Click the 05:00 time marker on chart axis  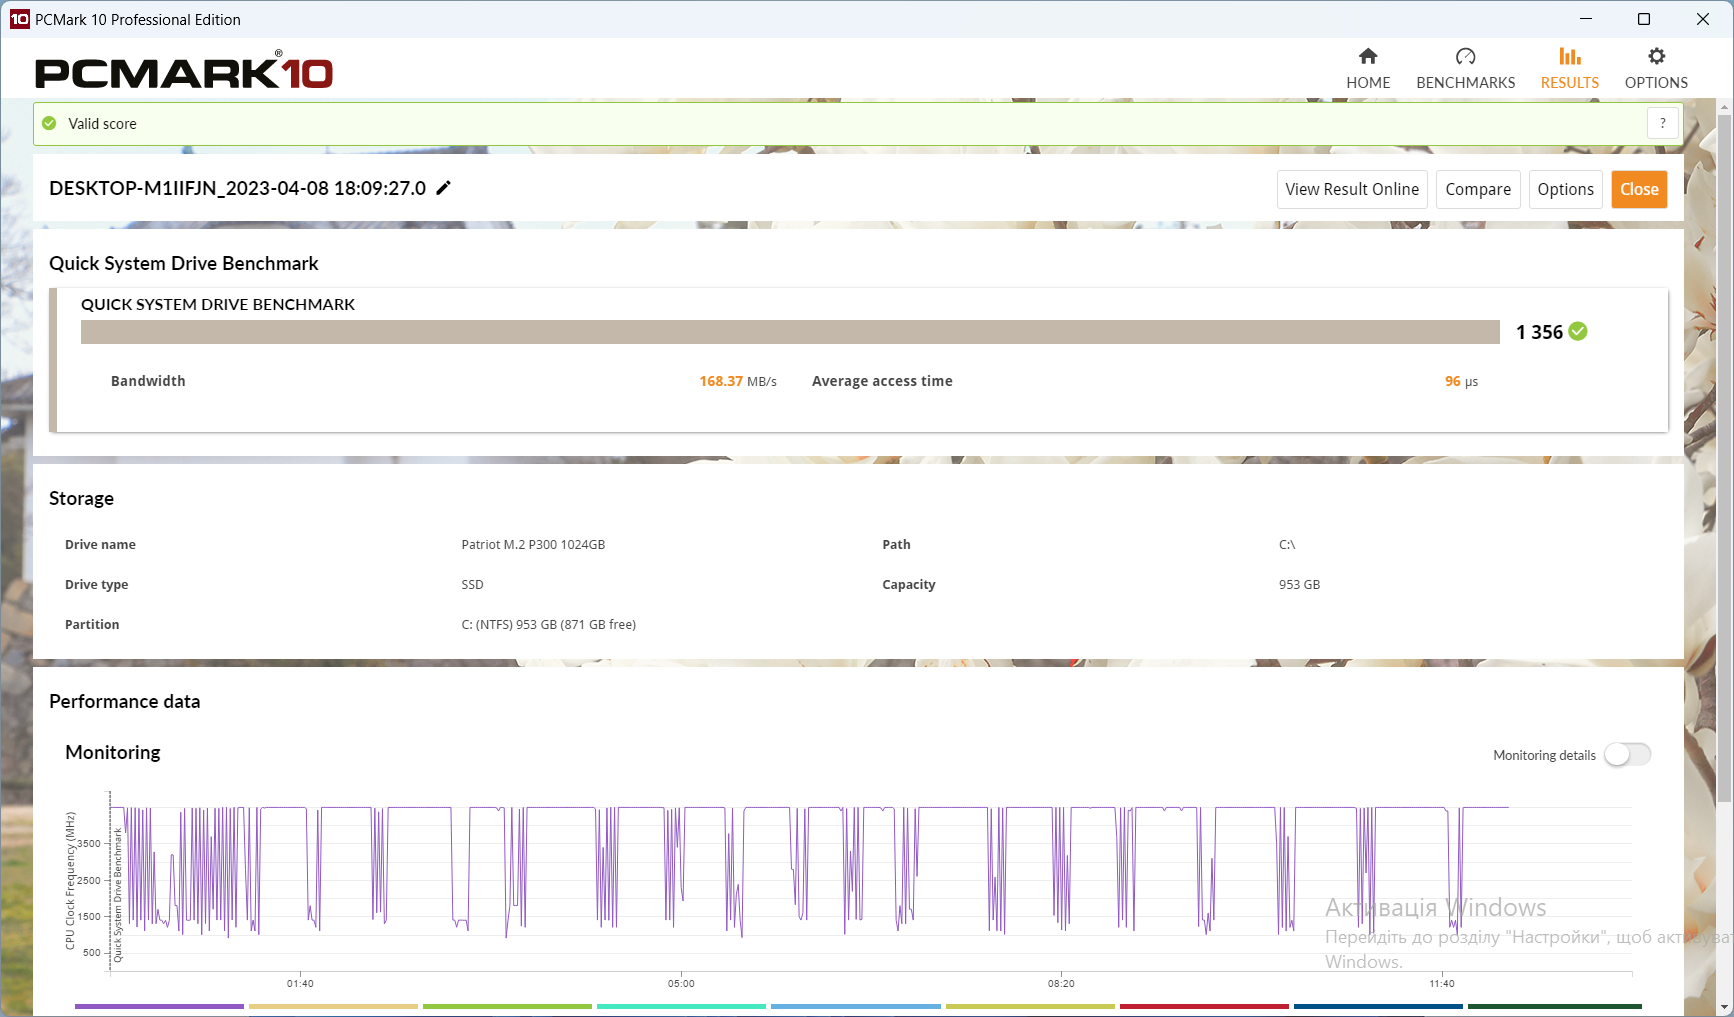(681, 983)
